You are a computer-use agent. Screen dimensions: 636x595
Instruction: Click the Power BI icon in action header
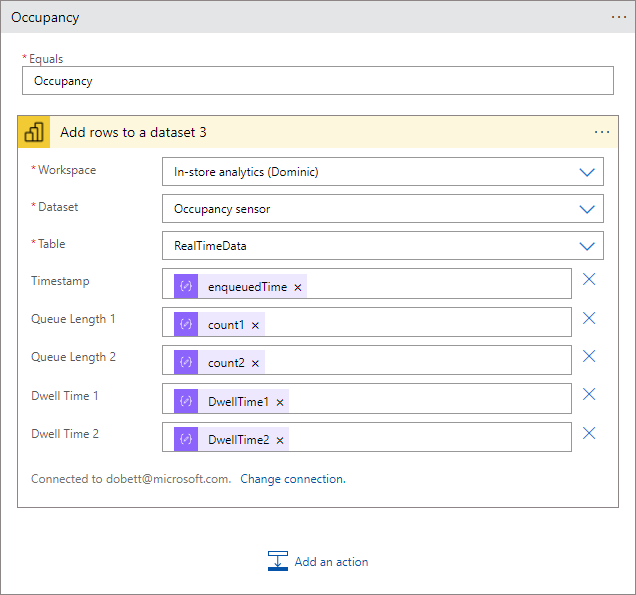[34, 132]
